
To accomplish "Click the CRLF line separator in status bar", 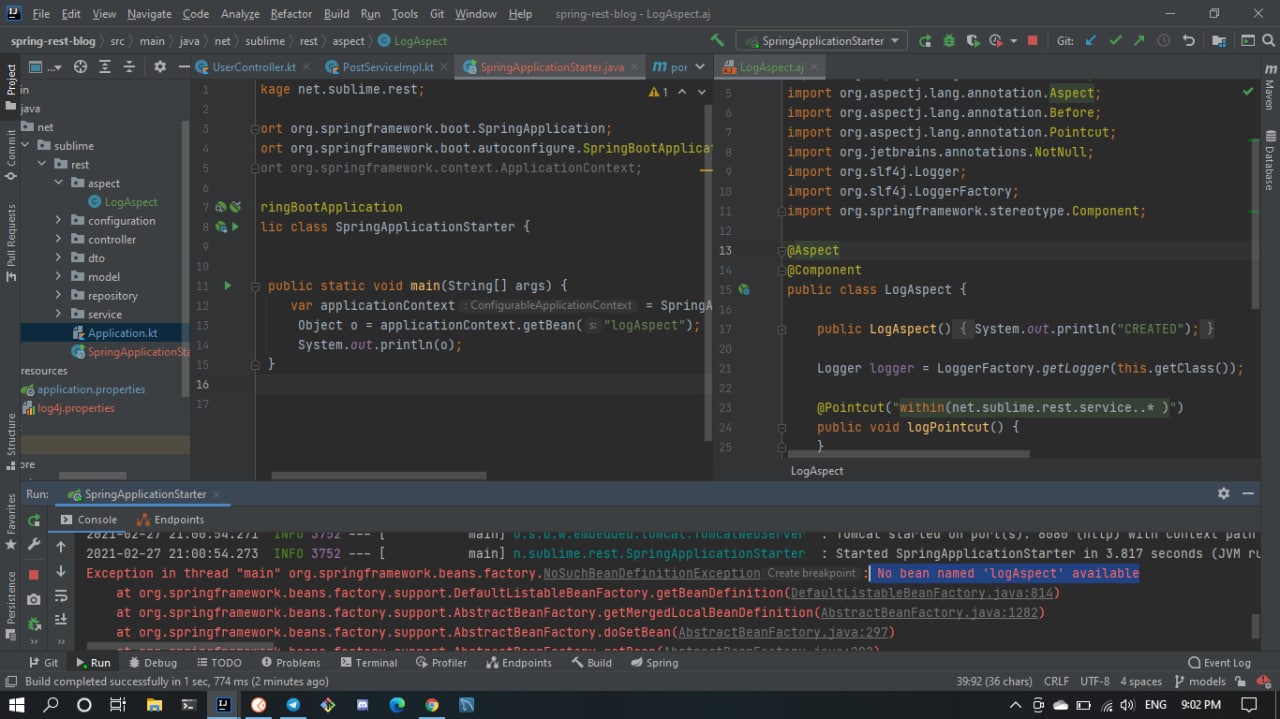I will coord(1056,681).
